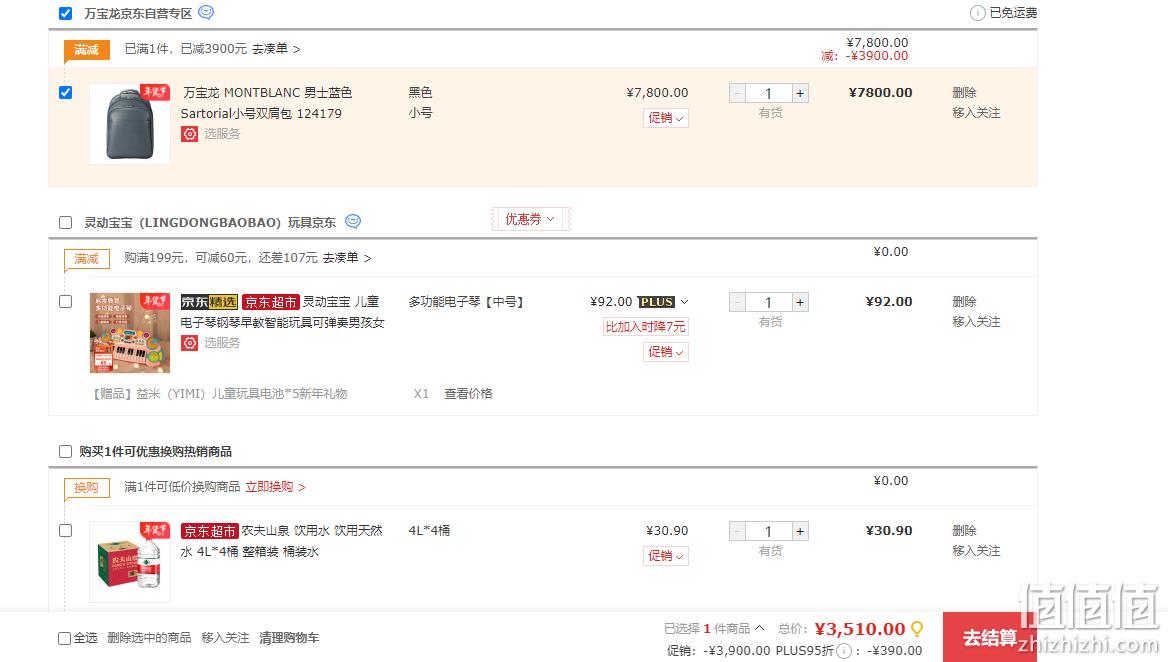Open the 优惠券 coupon dropdown
Image resolution: width=1168 pixels, height=662 pixels.
coord(530,219)
